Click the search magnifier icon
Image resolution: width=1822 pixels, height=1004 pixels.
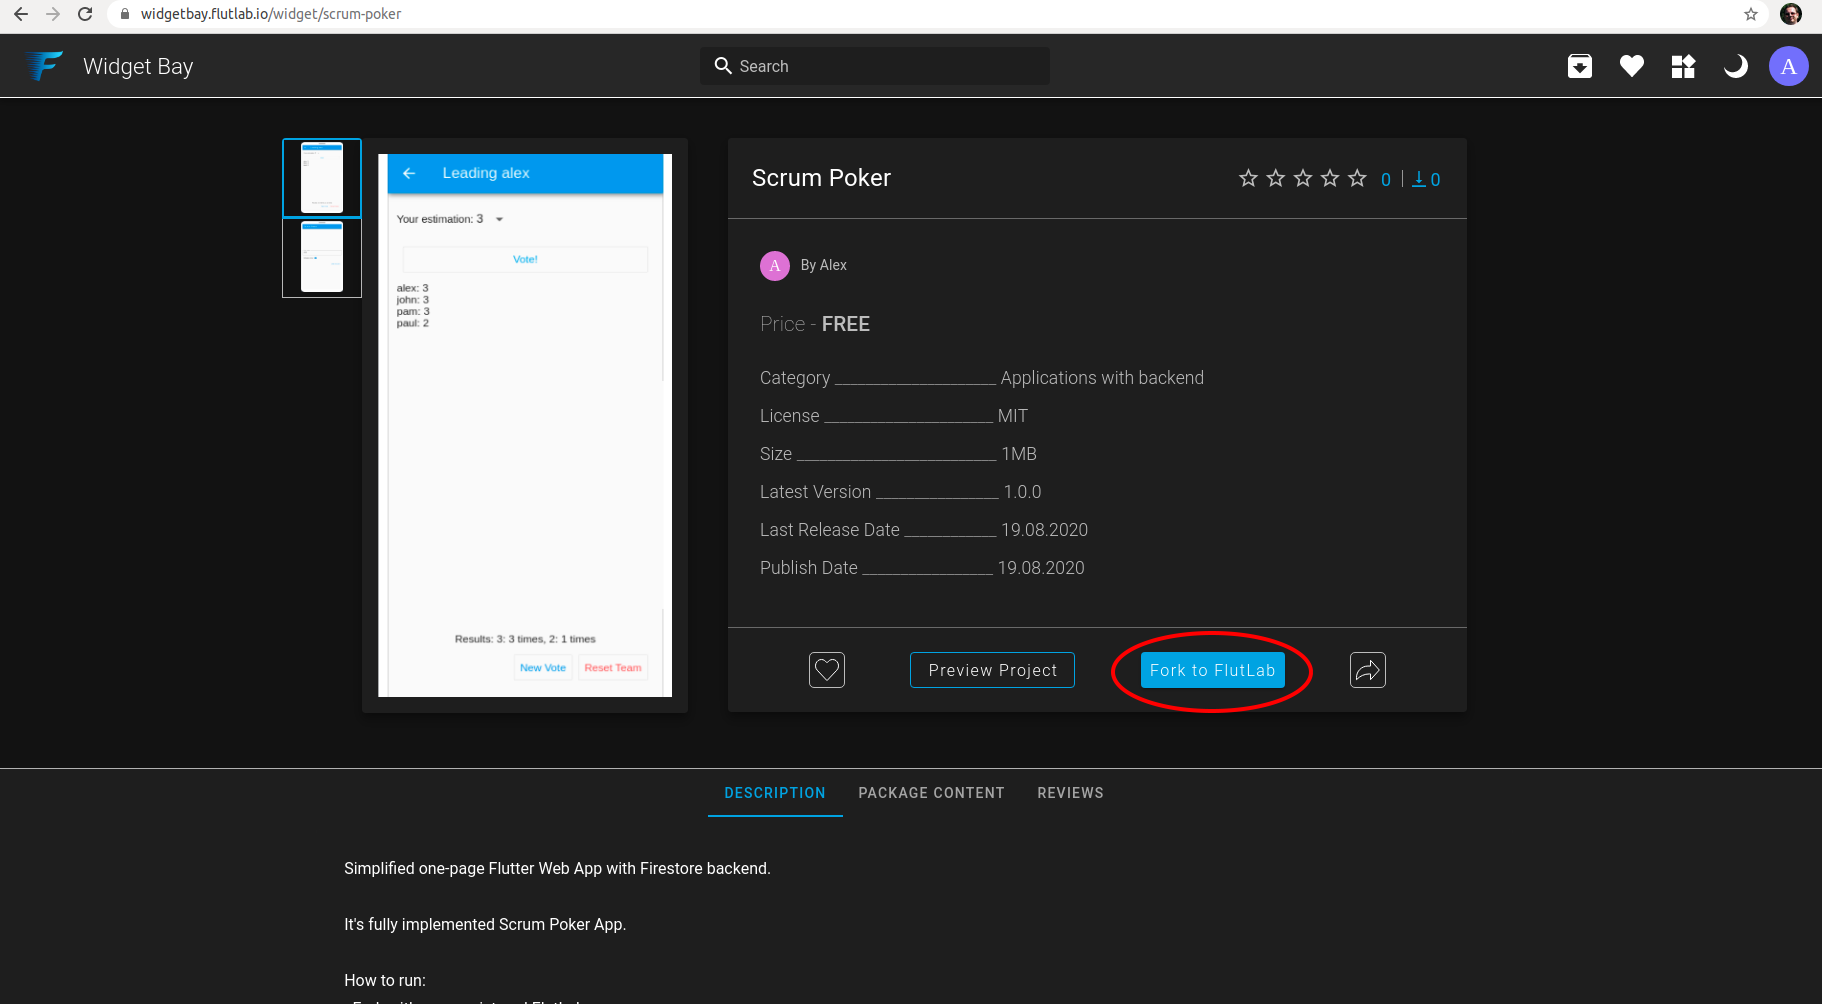click(723, 66)
